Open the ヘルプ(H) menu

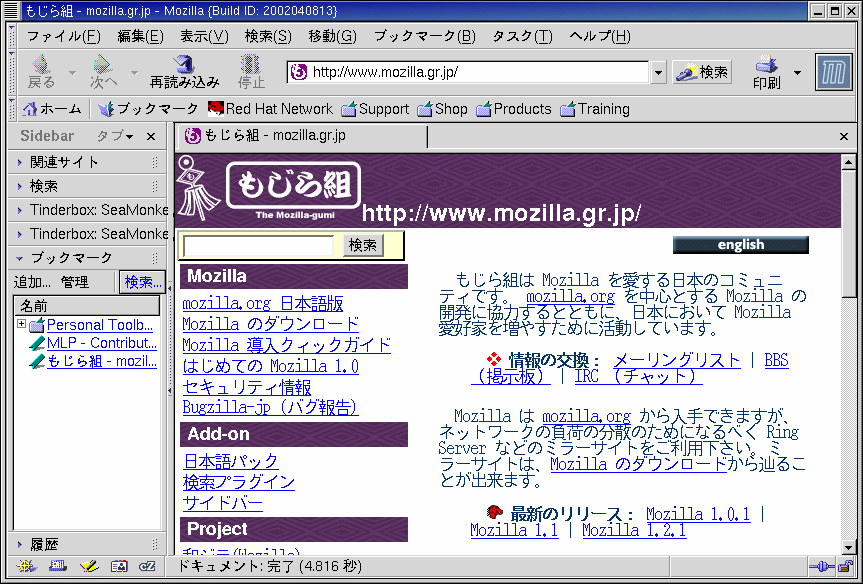tap(600, 36)
